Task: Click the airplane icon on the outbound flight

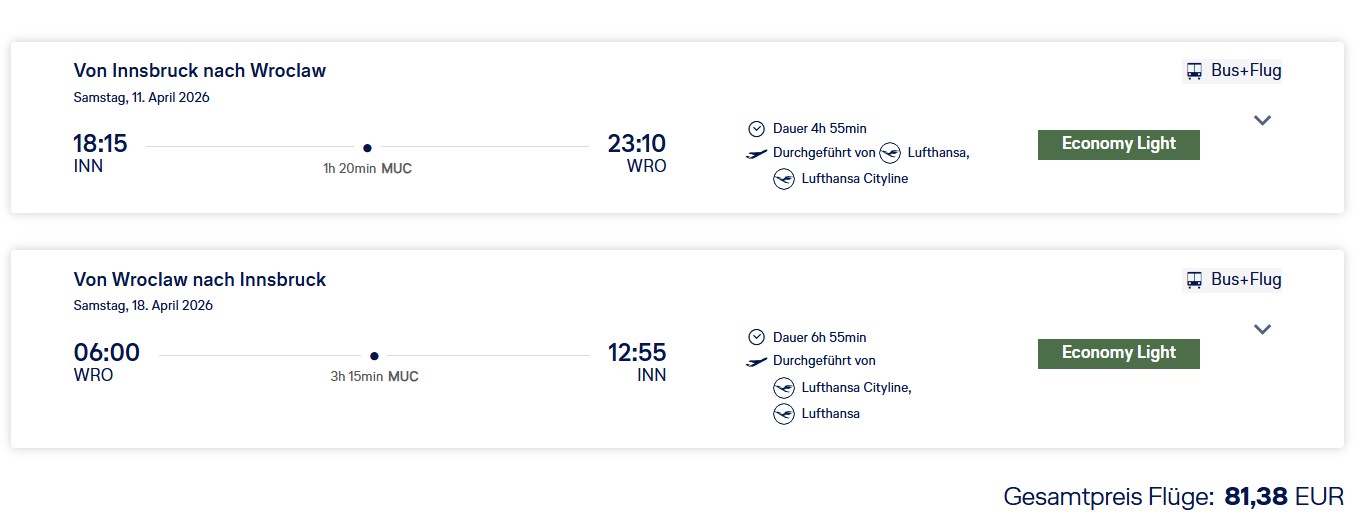Action: 757,153
